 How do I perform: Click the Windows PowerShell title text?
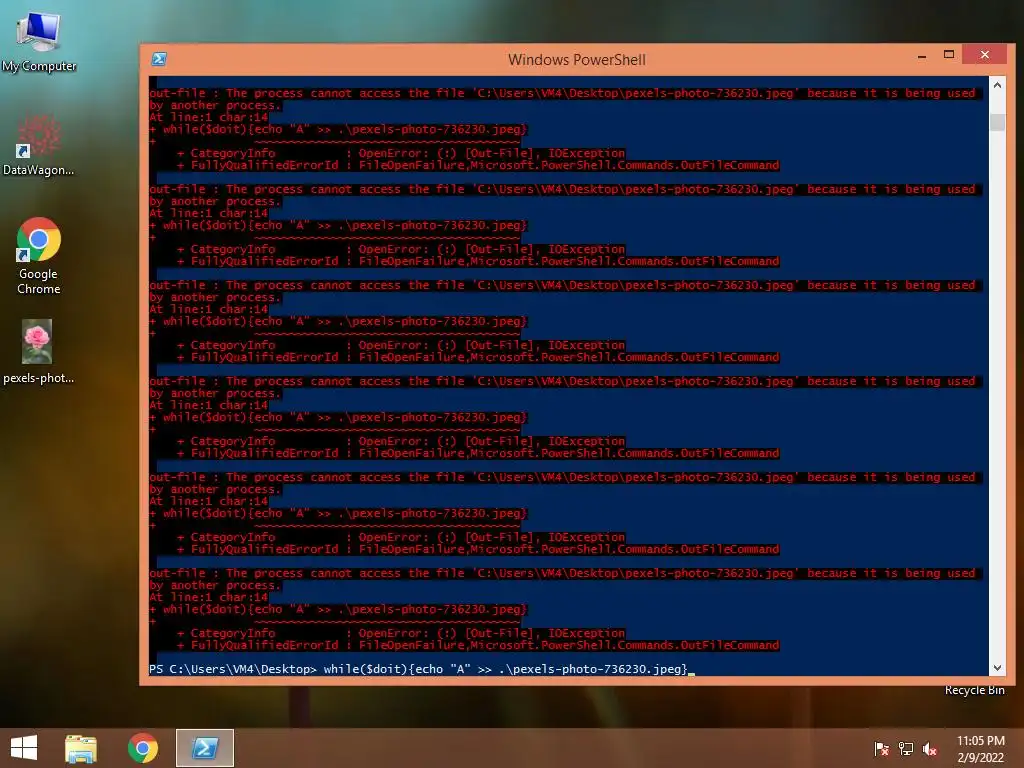tap(577, 59)
